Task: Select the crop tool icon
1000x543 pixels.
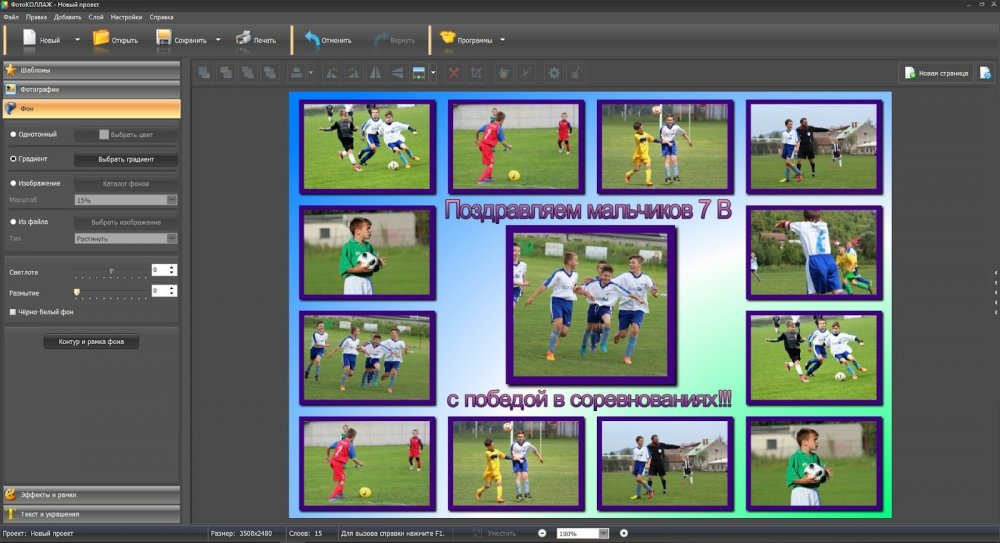Action: (x=476, y=73)
